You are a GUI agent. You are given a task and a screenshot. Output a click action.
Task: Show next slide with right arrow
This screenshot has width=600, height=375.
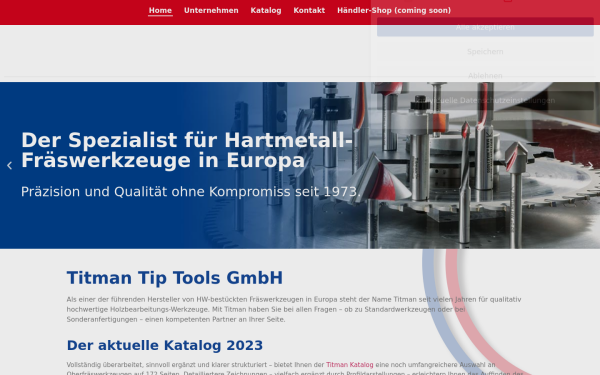(590, 166)
